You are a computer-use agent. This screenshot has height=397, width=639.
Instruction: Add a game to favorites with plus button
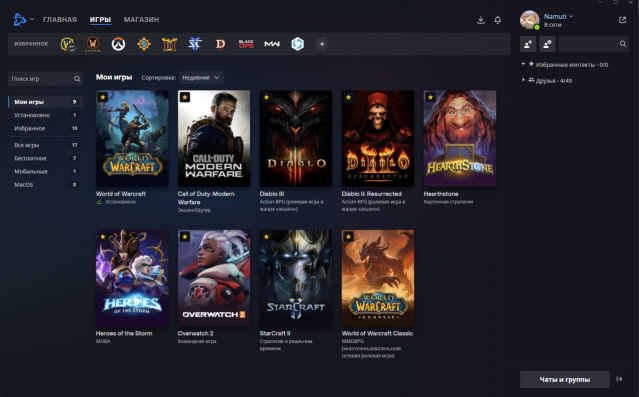(322, 44)
